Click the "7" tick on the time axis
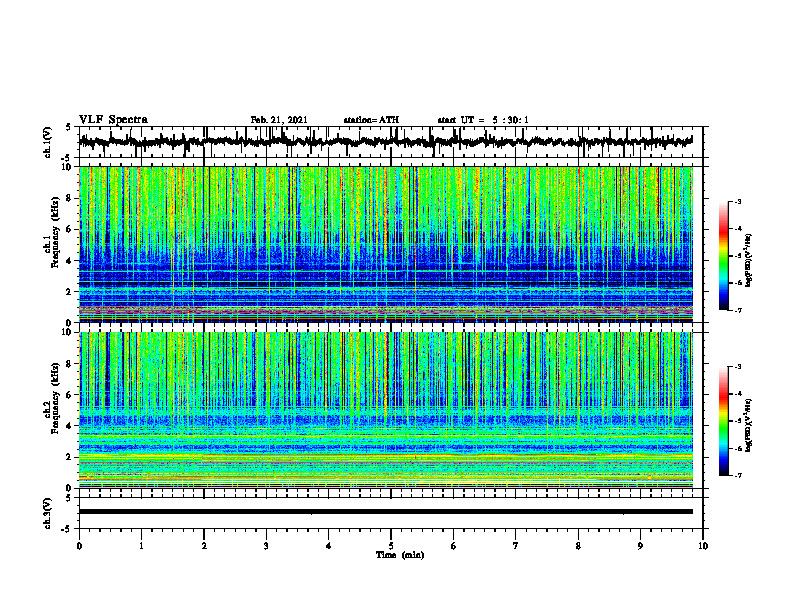Viewport: 792px width, 612px height. click(516, 546)
